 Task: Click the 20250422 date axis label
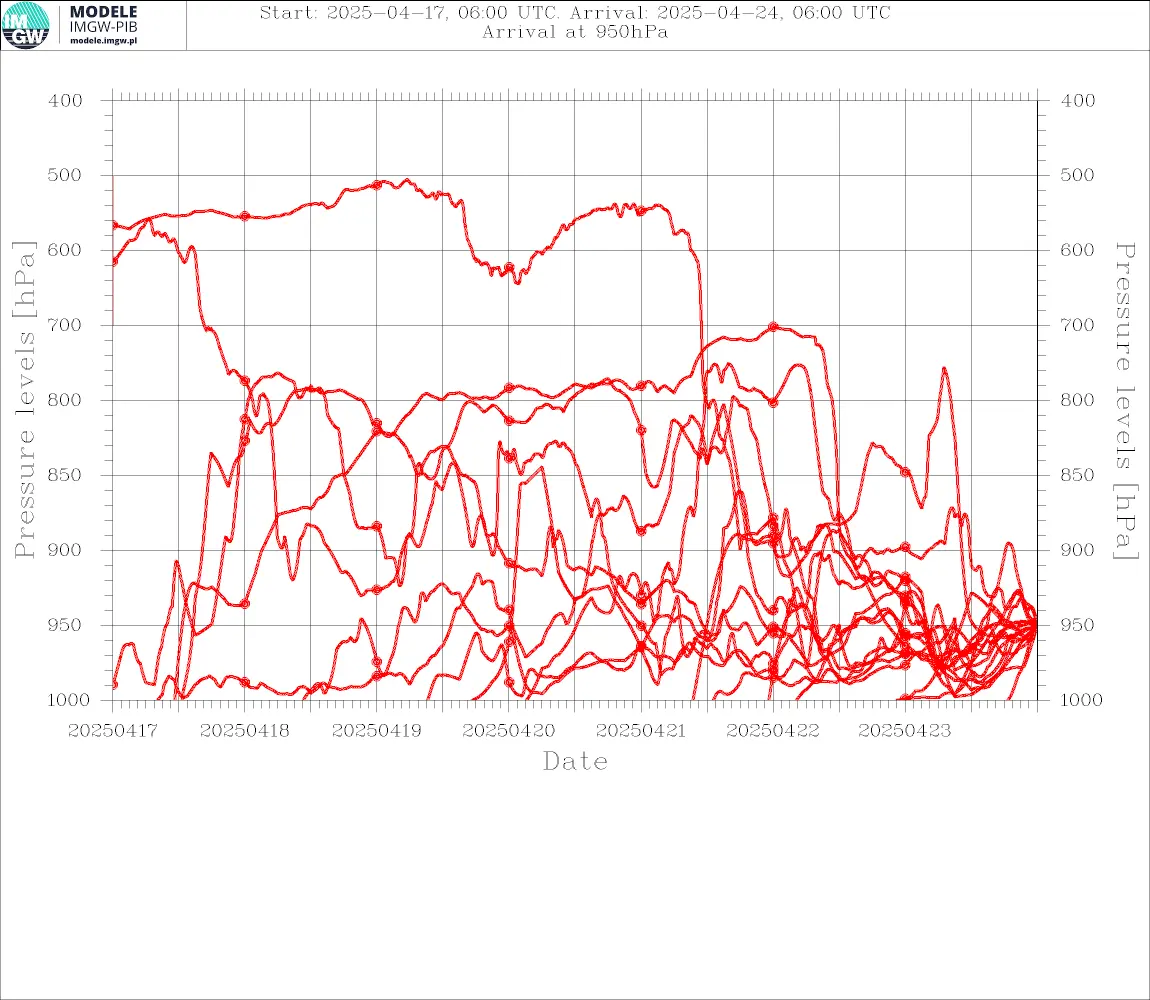pos(773,731)
